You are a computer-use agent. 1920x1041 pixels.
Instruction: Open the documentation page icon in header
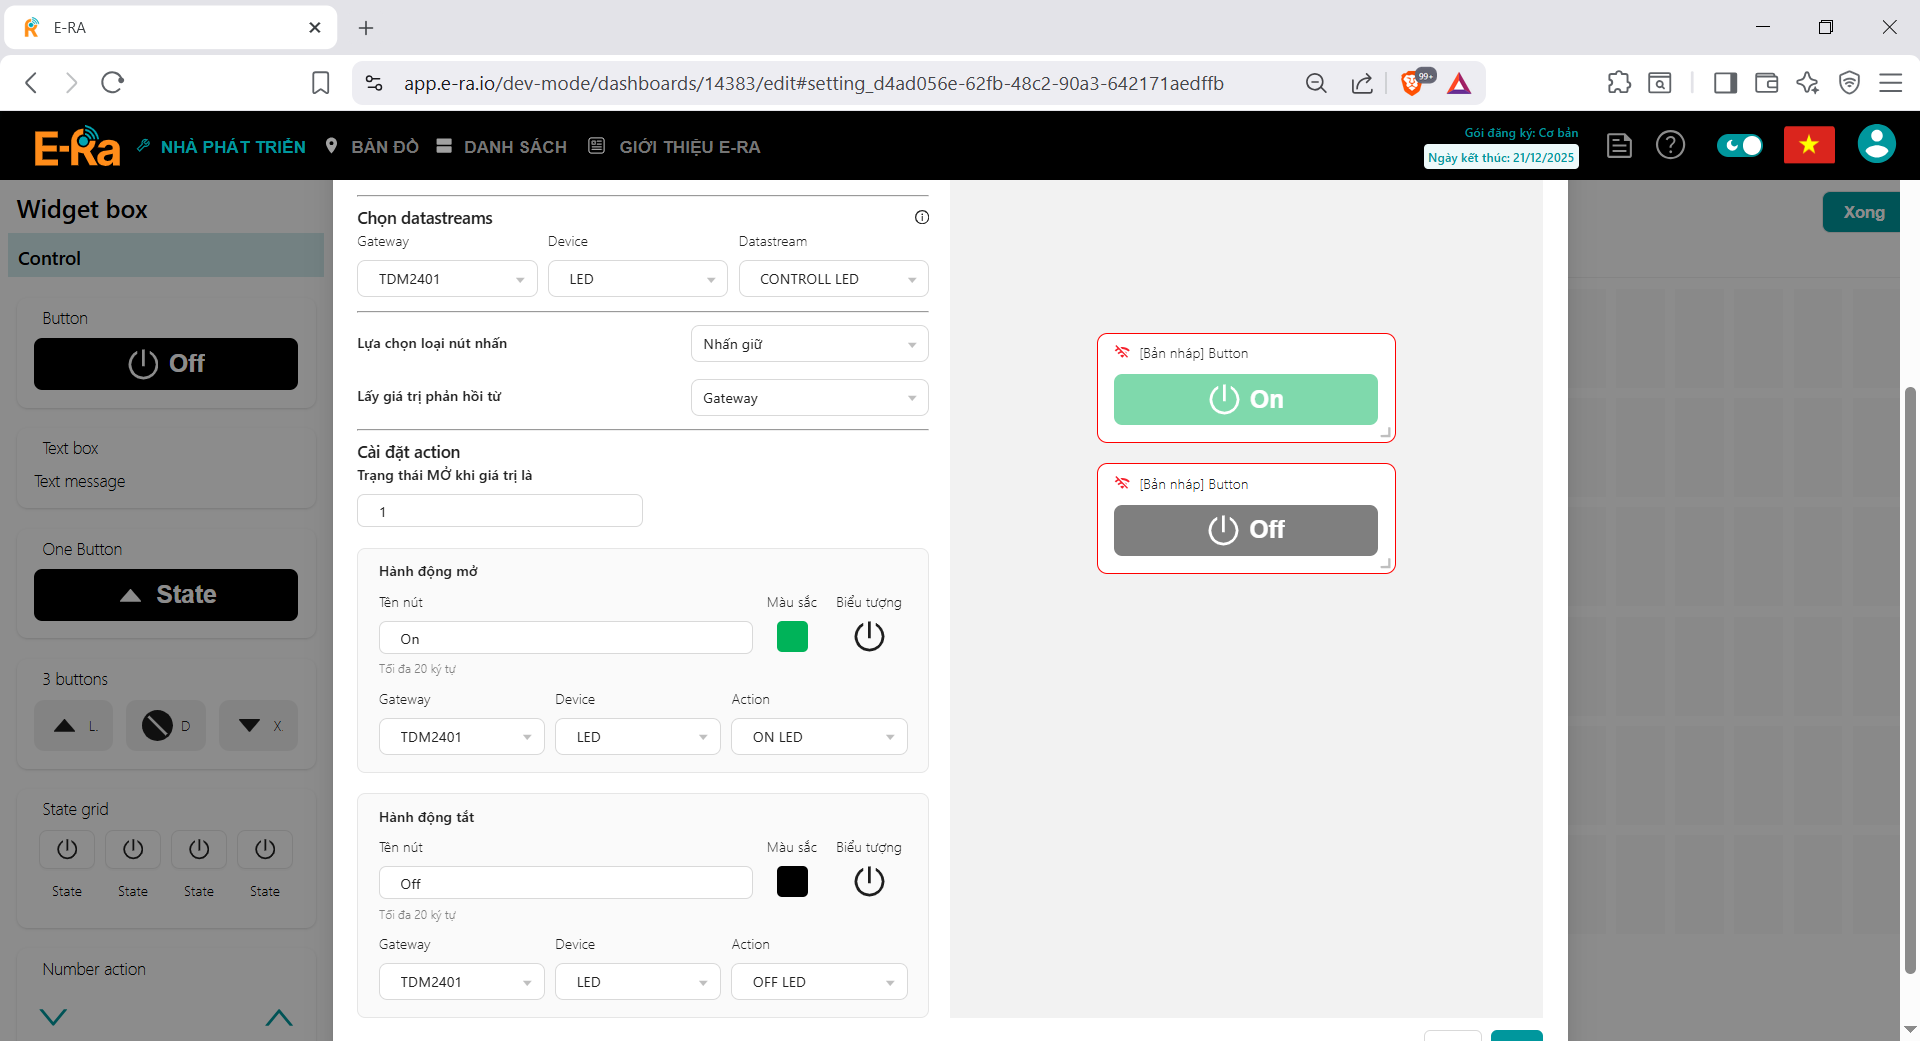1619,146
